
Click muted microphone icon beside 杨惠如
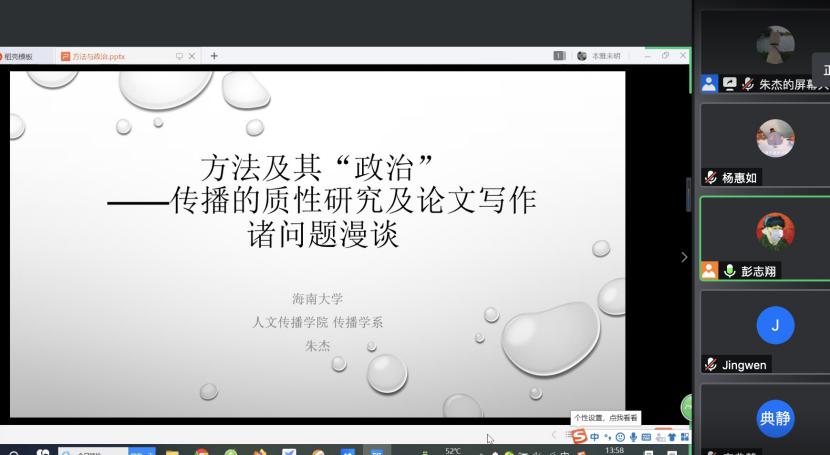coord(711,178)
